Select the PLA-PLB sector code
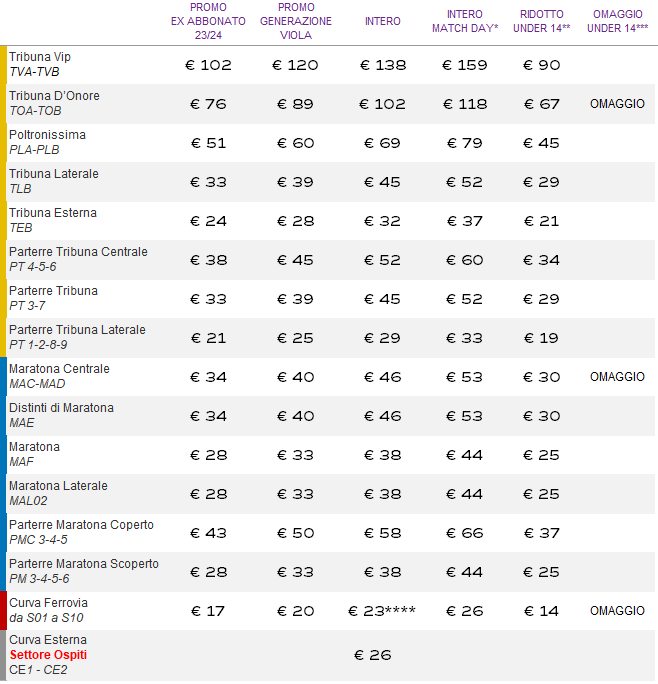The image size is (658, 684). click(x=34, y=150)
